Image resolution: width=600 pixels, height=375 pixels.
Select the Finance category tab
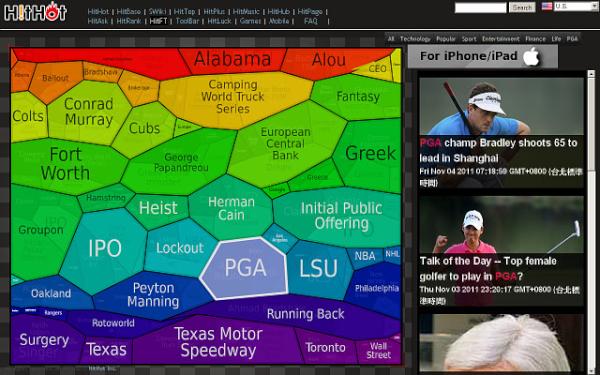[x=535, y=39]
